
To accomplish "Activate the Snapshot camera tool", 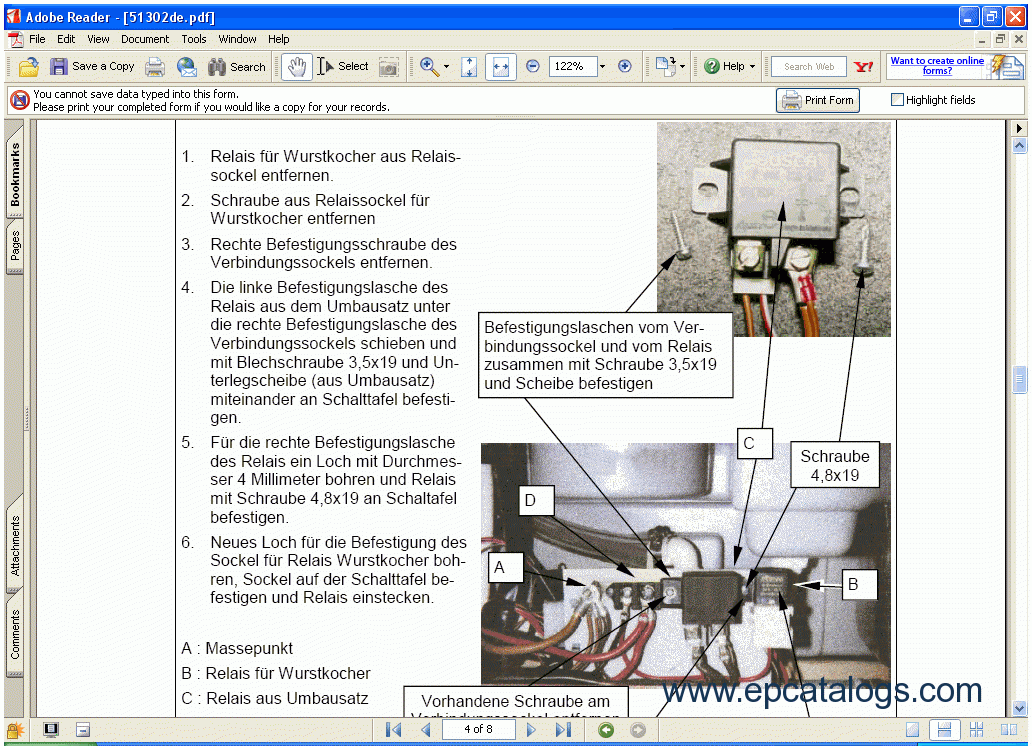I will point(389,67).
